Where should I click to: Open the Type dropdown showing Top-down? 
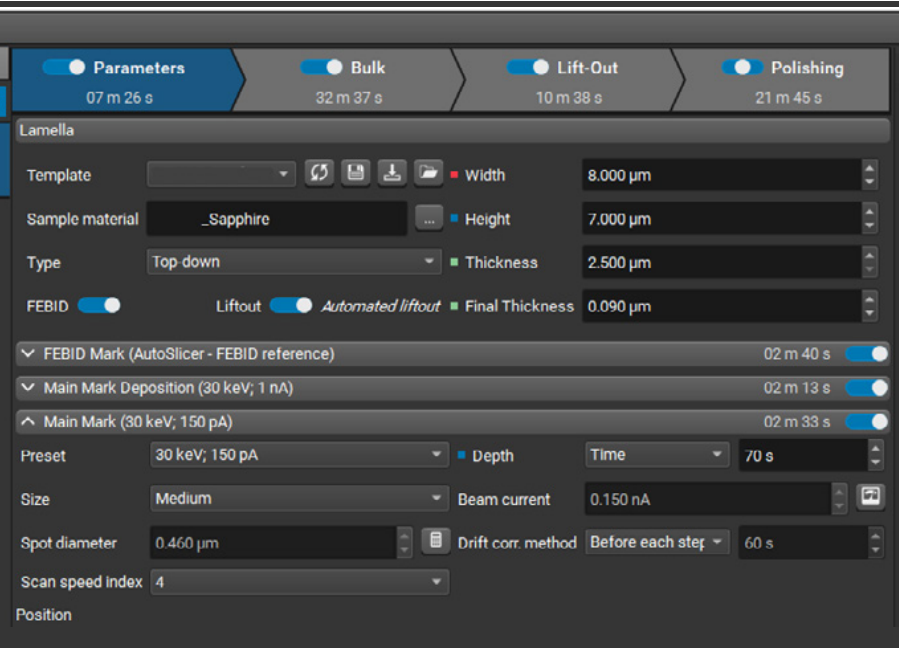(x=294, y=262)
